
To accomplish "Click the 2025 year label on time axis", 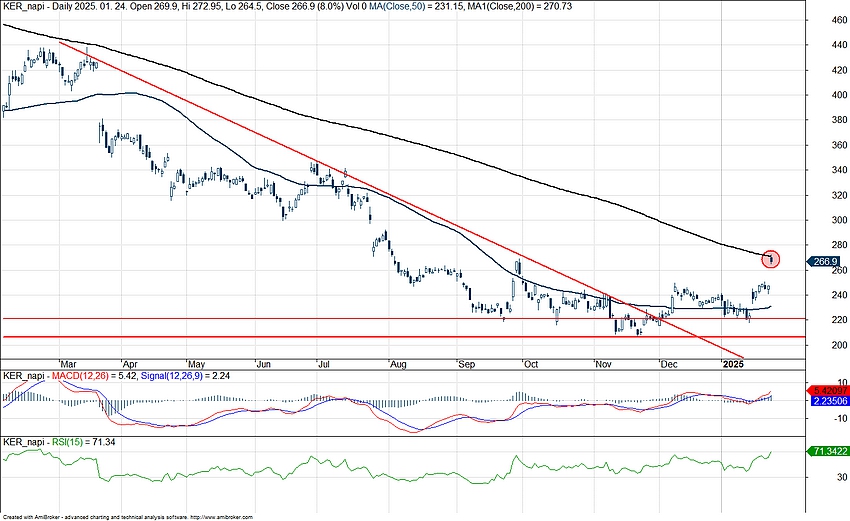I will [733, 364].
